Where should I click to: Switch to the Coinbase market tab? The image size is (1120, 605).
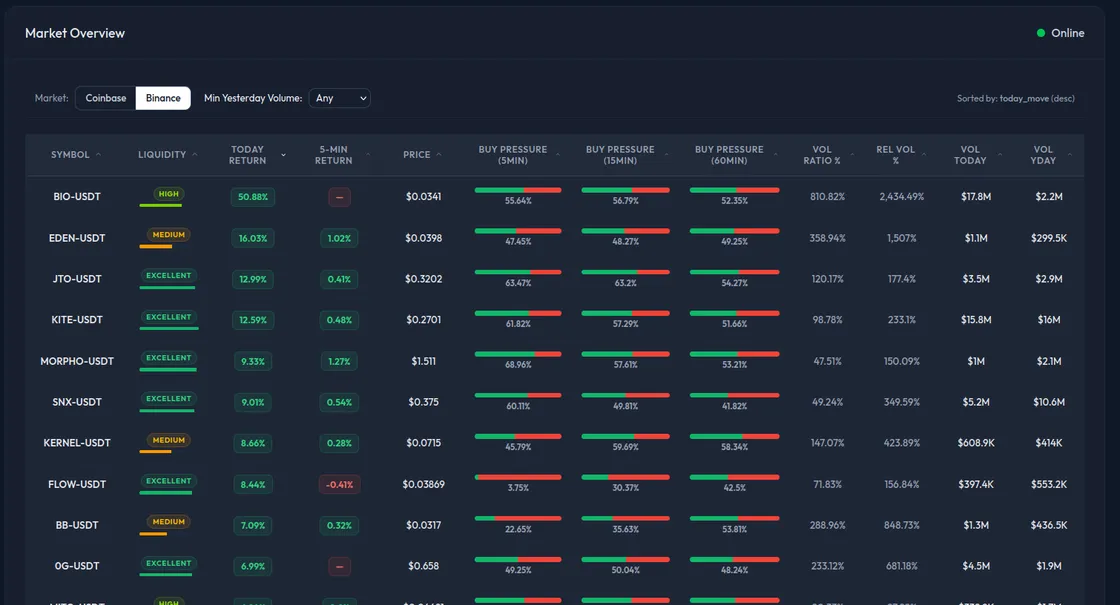click(x=104, y=98)
